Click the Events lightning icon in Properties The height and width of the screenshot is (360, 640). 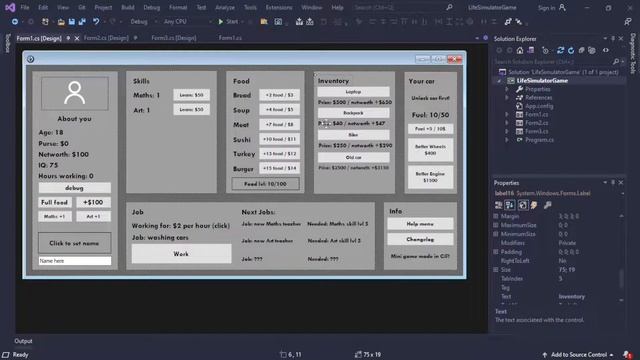pos(534,205)
